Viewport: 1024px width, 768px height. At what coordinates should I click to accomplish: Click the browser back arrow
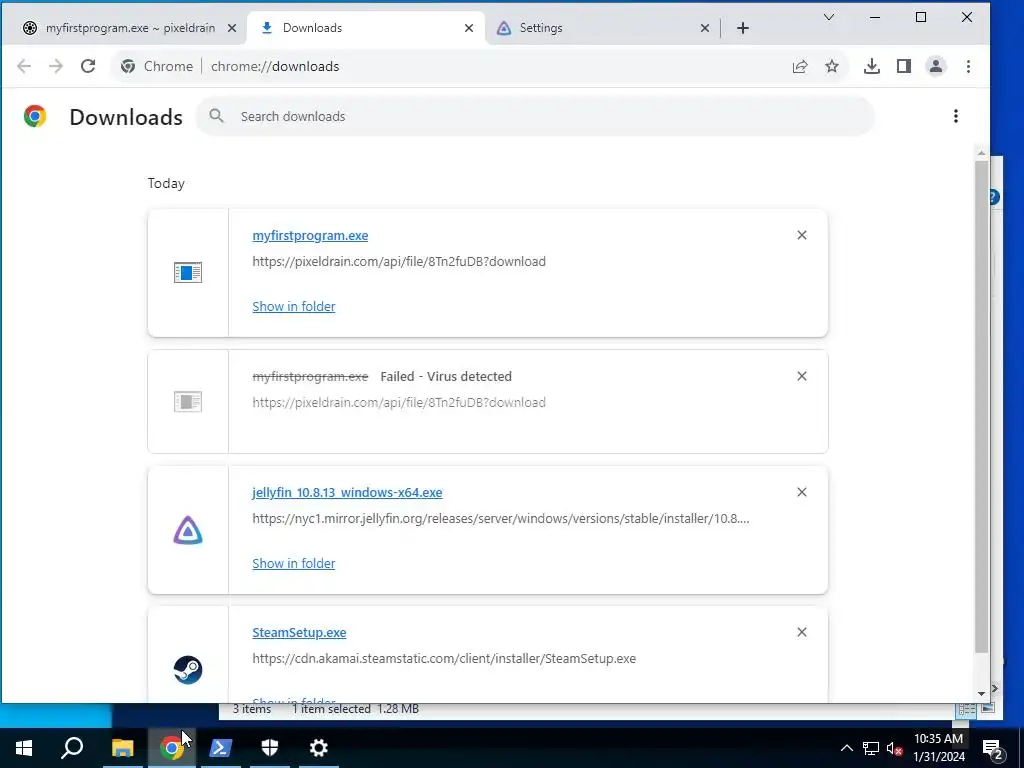pos(24,66)
